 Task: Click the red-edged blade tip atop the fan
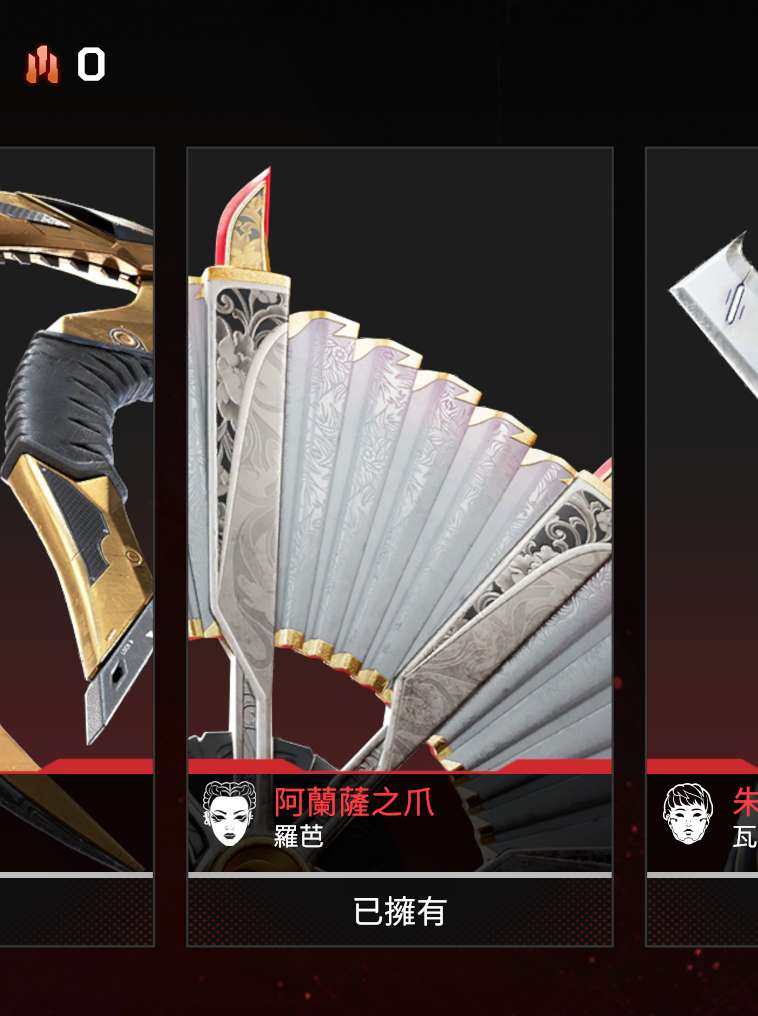tap(244, 220)
